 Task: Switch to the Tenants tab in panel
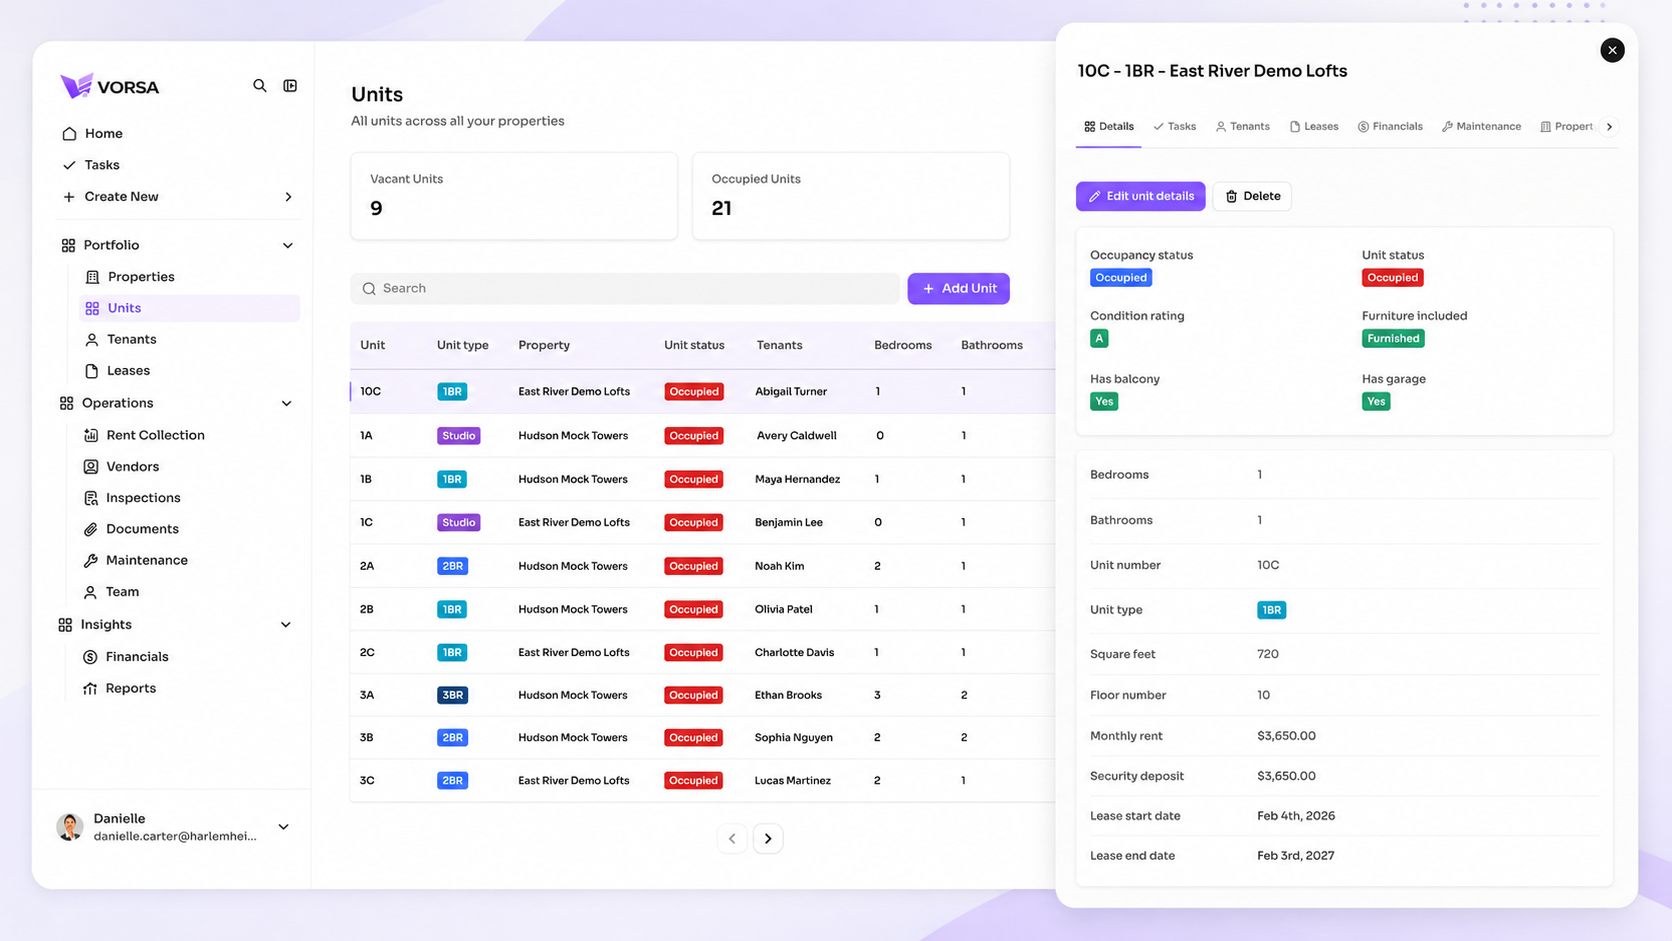point(1242,127)
